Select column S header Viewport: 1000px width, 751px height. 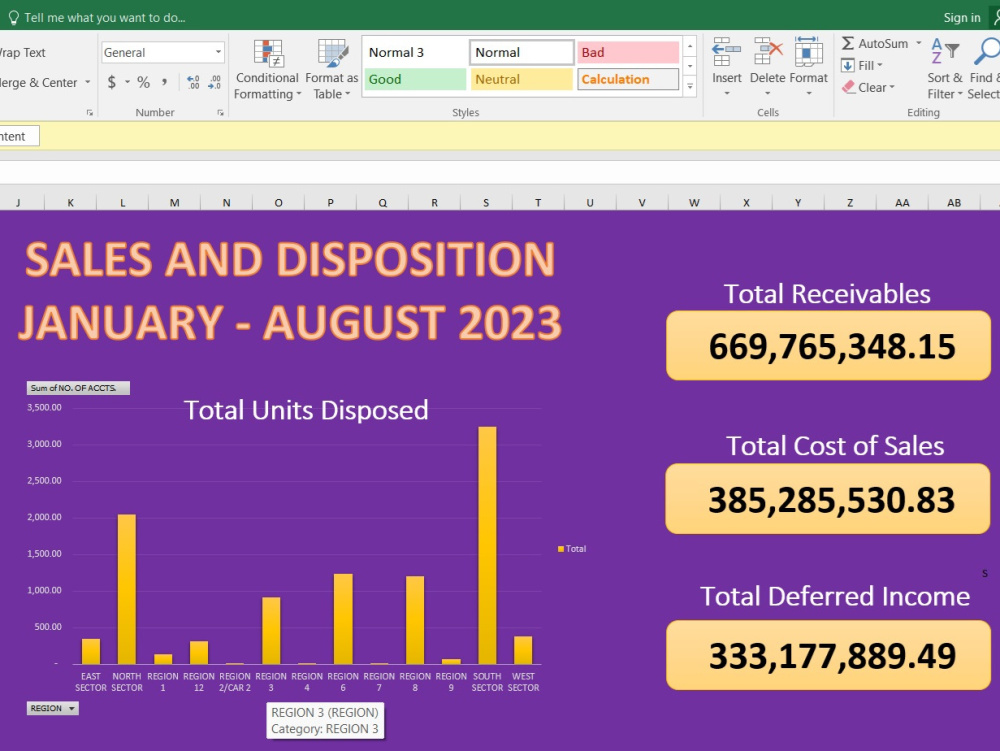click(486, 203)
